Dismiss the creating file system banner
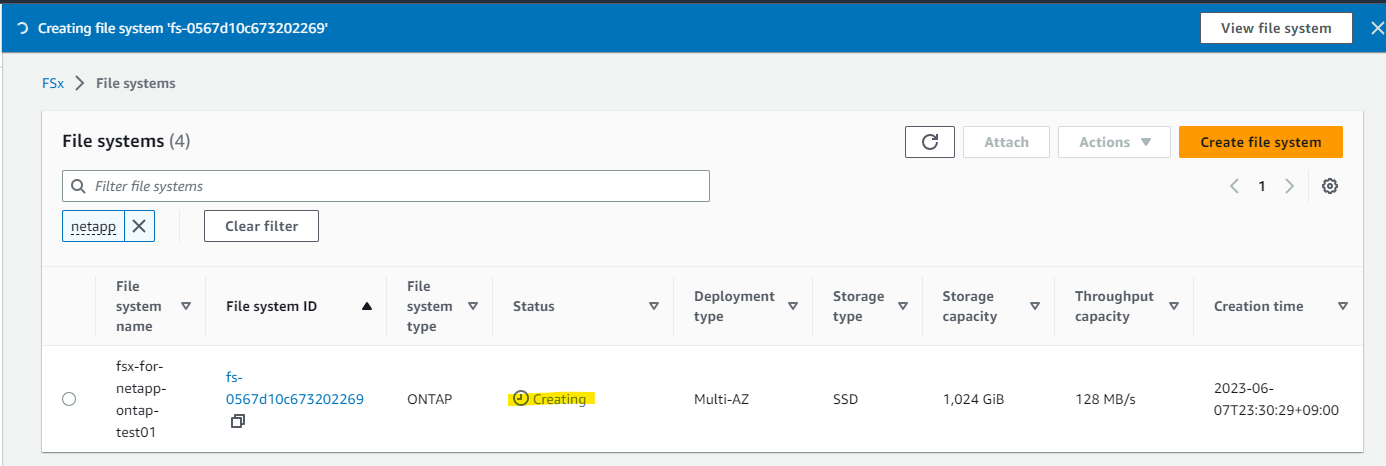 pos(1376,28)
